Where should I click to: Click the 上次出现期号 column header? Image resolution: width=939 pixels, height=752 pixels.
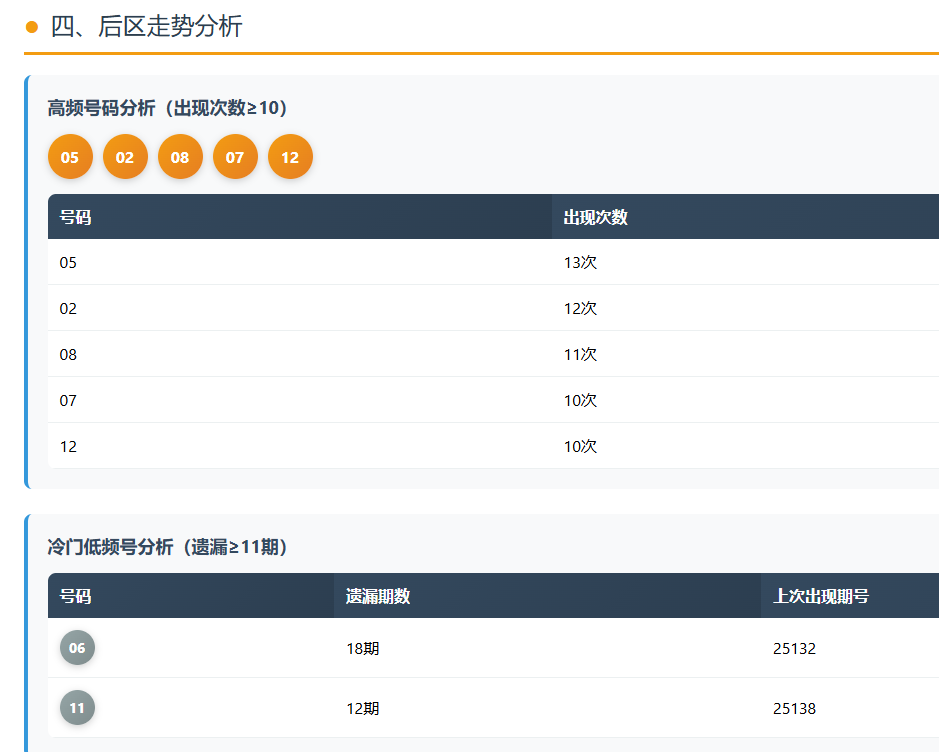click(821, 596)
